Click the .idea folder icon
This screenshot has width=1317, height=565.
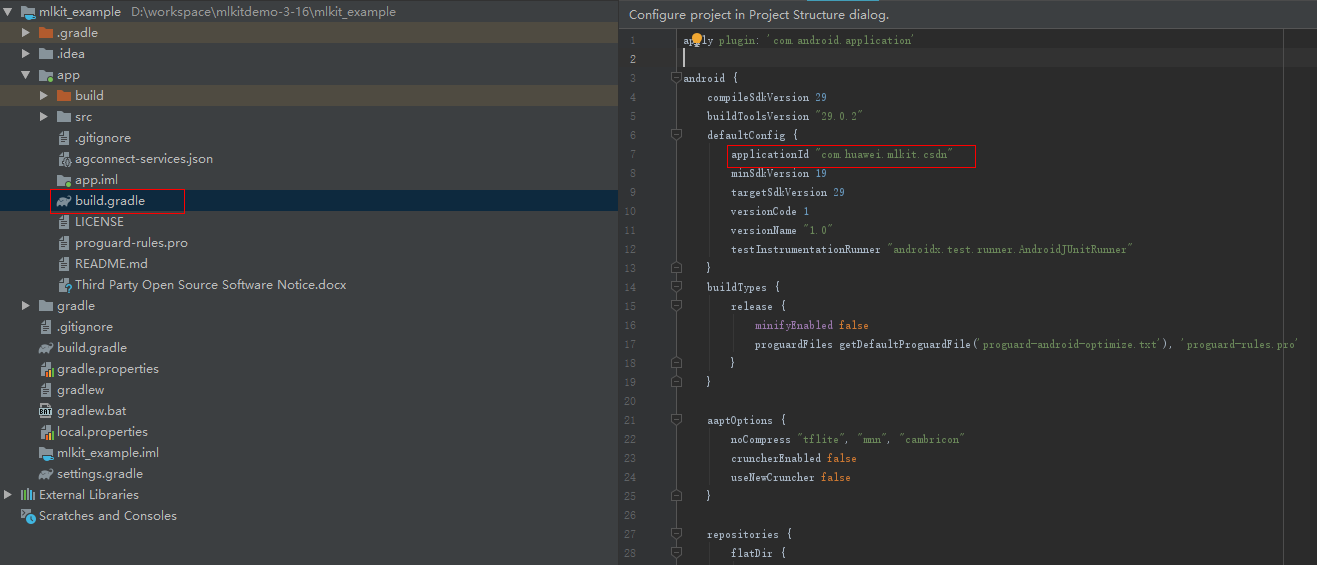45,54
